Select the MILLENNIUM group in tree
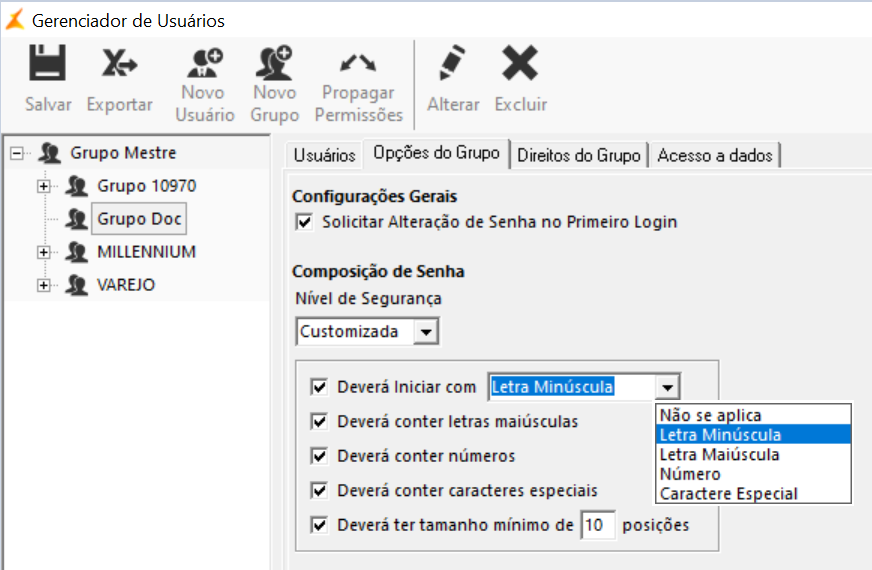The height and width of the screenshot is (570, 872). (146, 252)
